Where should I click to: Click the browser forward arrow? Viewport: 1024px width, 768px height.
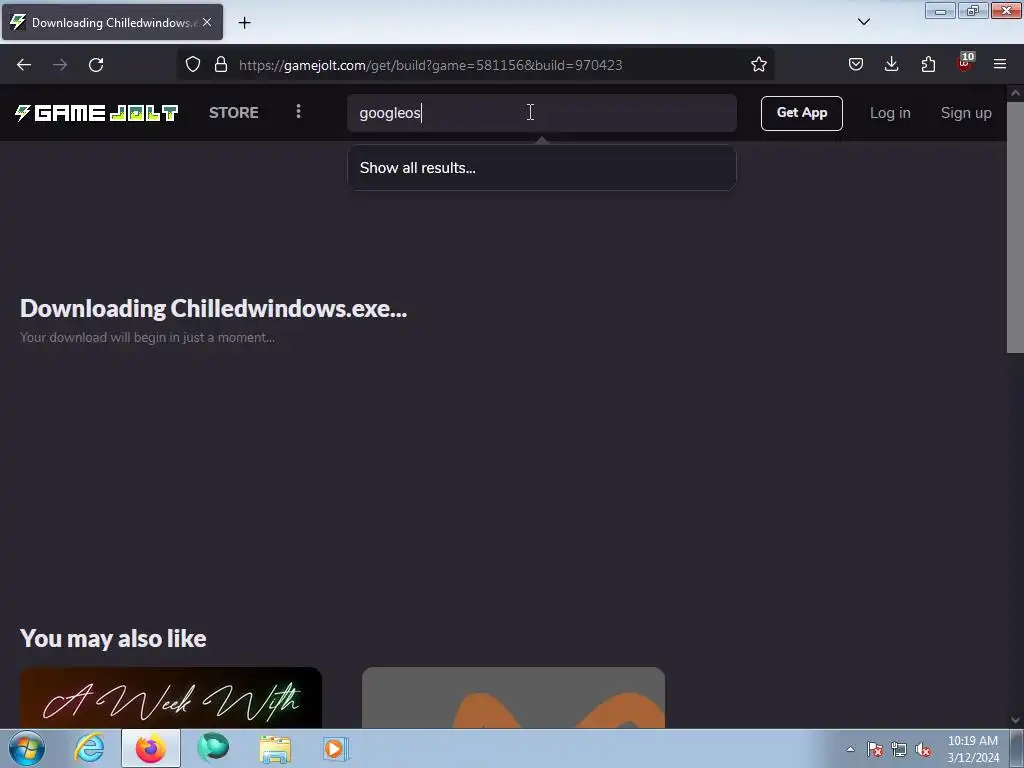click(x=60, y=65)
